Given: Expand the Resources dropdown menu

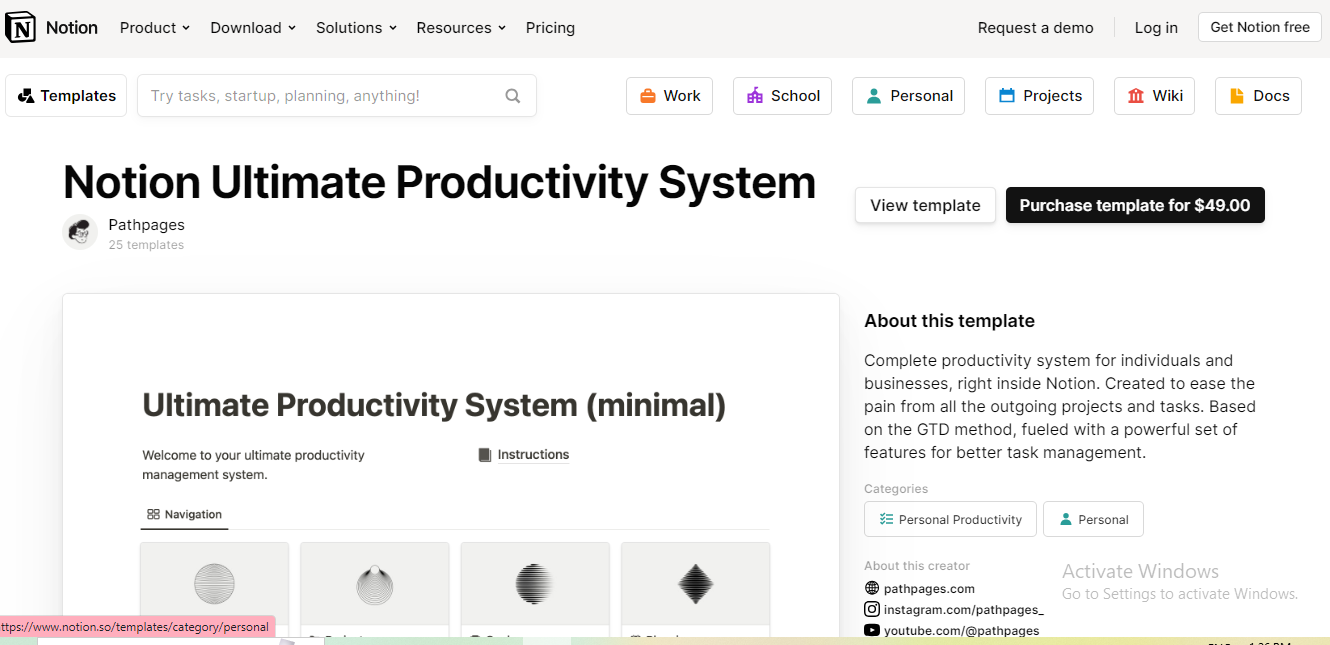Looking at the screenshot, I should click(461, 28).
